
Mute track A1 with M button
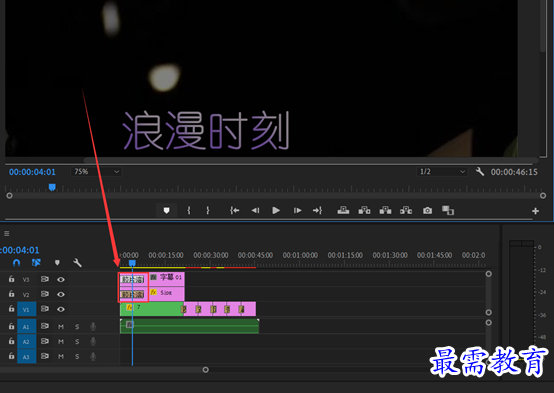pos(61,327)
